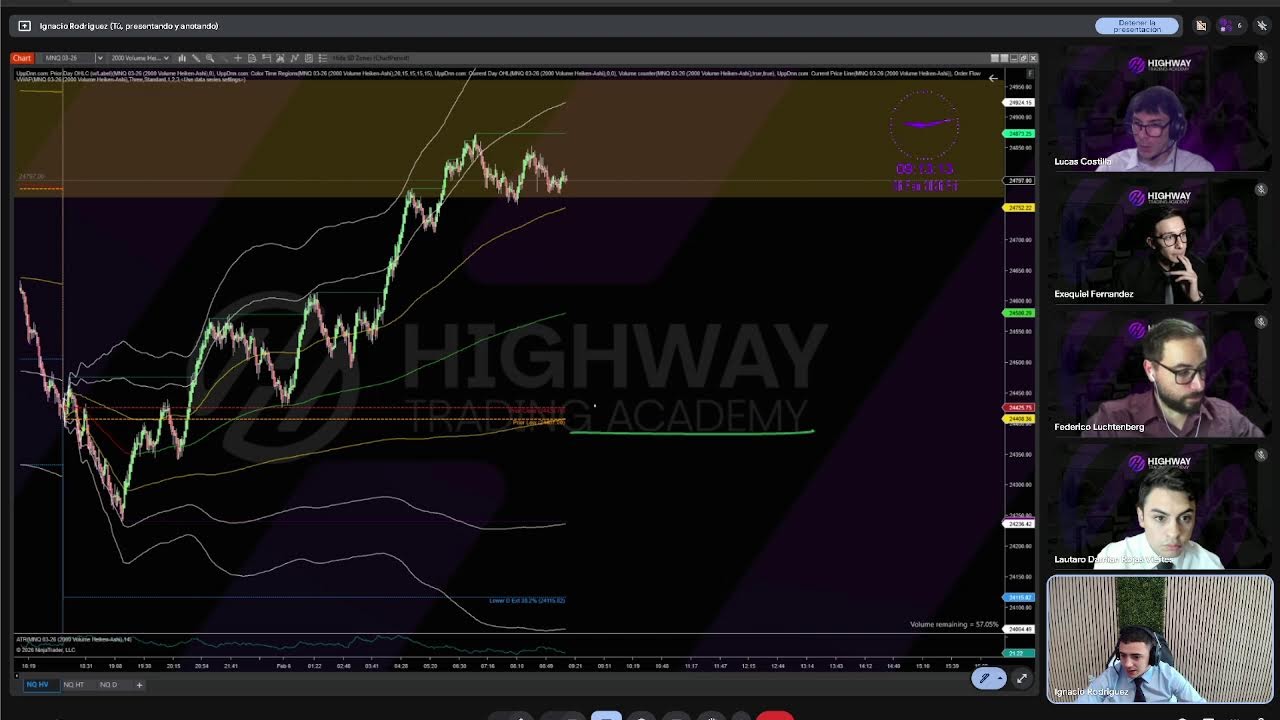Switch to the NQ HT tab
This screenshot has width=1280, height=720.
click(x=73, y=685)
